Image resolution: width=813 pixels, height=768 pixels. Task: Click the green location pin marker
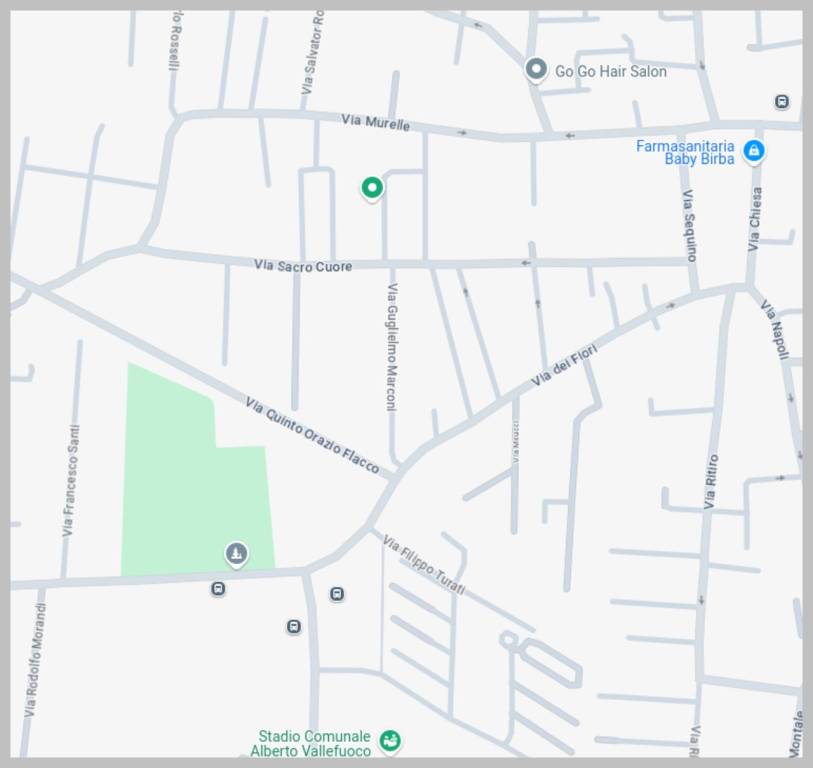(372, 189)
